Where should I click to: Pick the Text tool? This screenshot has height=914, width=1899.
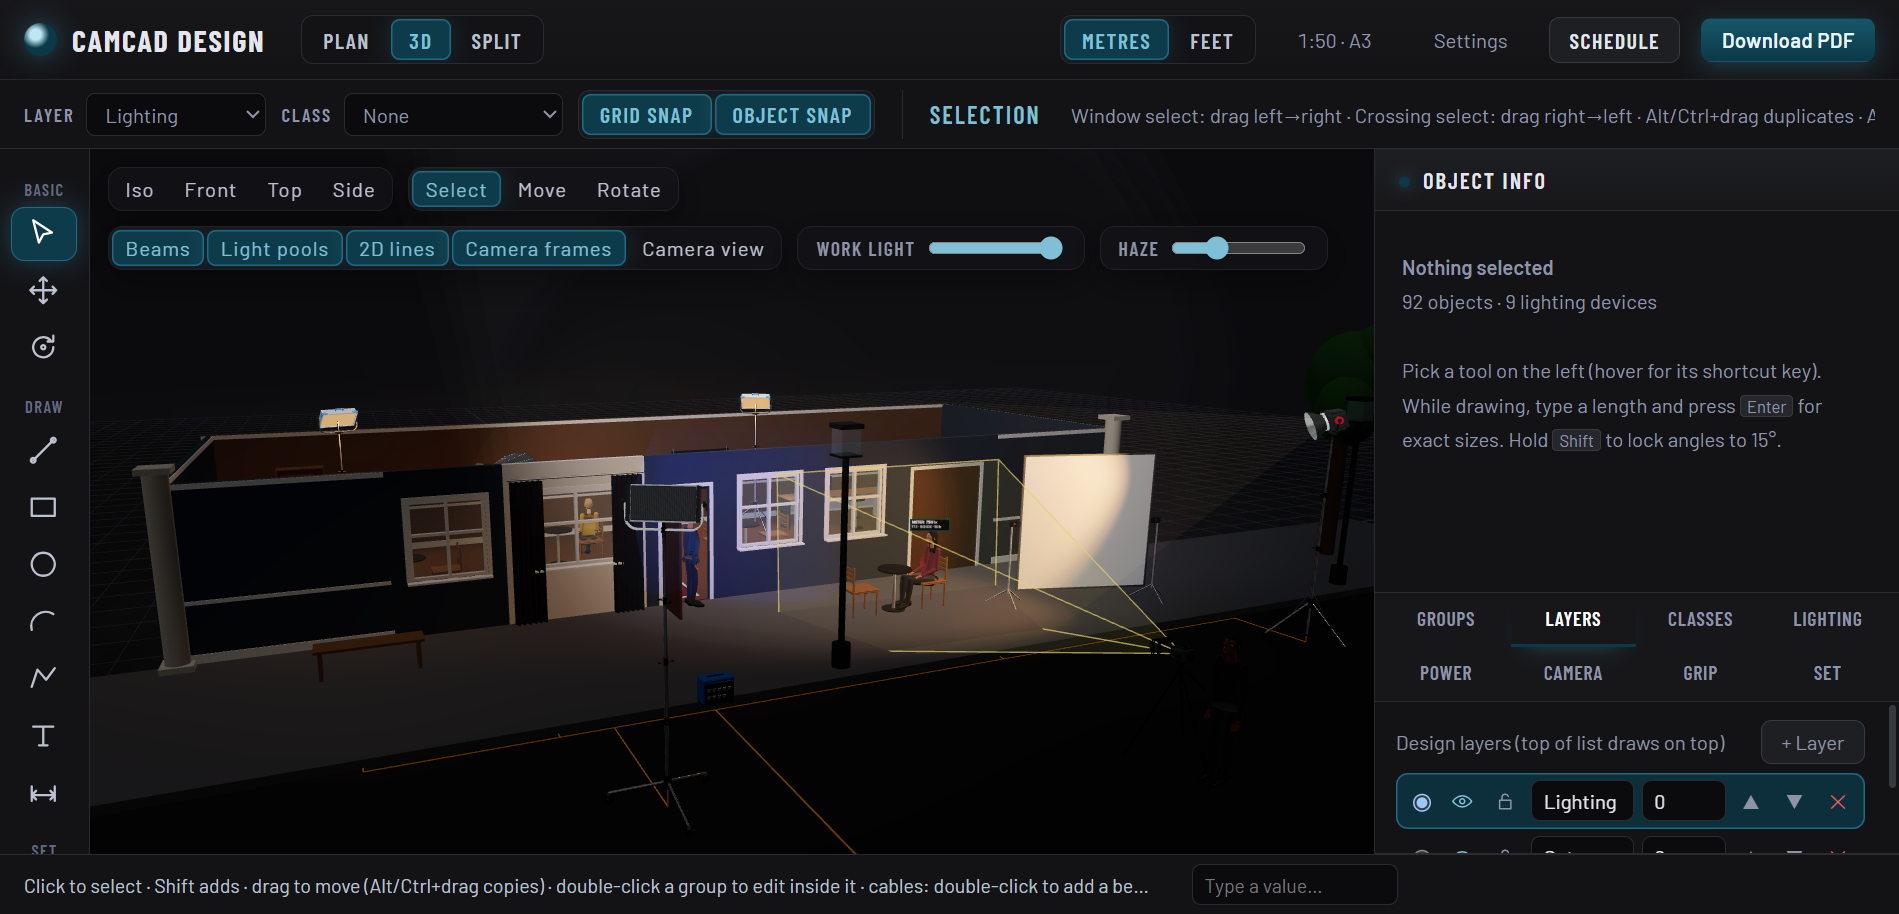tap(43, 736)
